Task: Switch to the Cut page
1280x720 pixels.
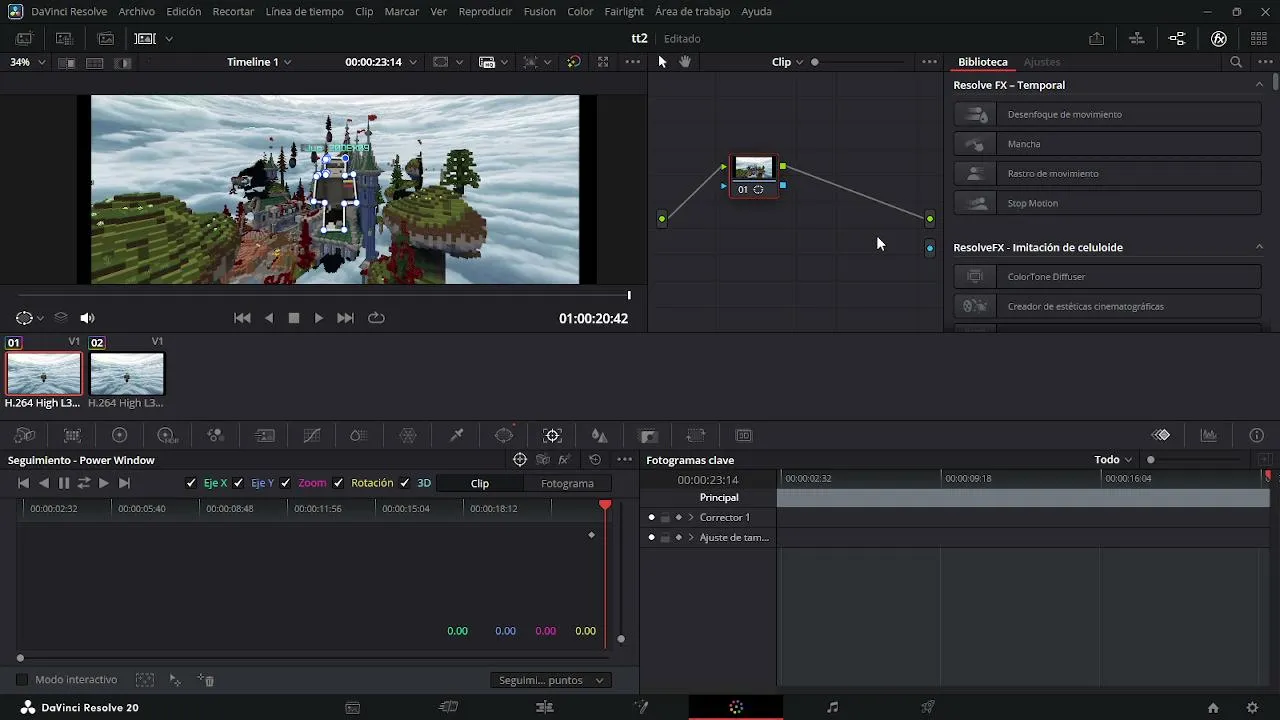Action: [x=449, y=707]
